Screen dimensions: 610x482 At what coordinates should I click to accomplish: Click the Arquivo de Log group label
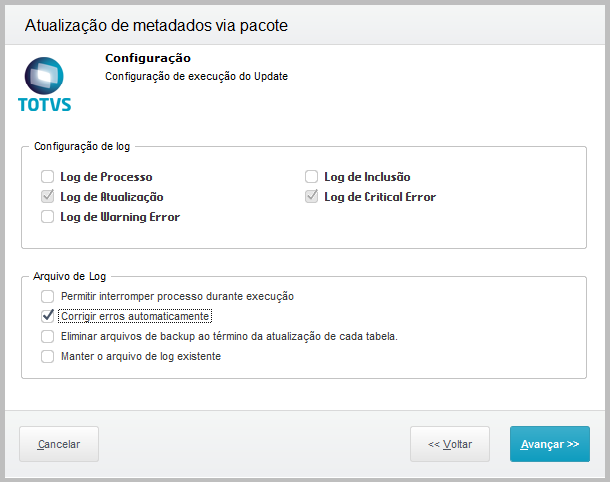coord(70,275)
